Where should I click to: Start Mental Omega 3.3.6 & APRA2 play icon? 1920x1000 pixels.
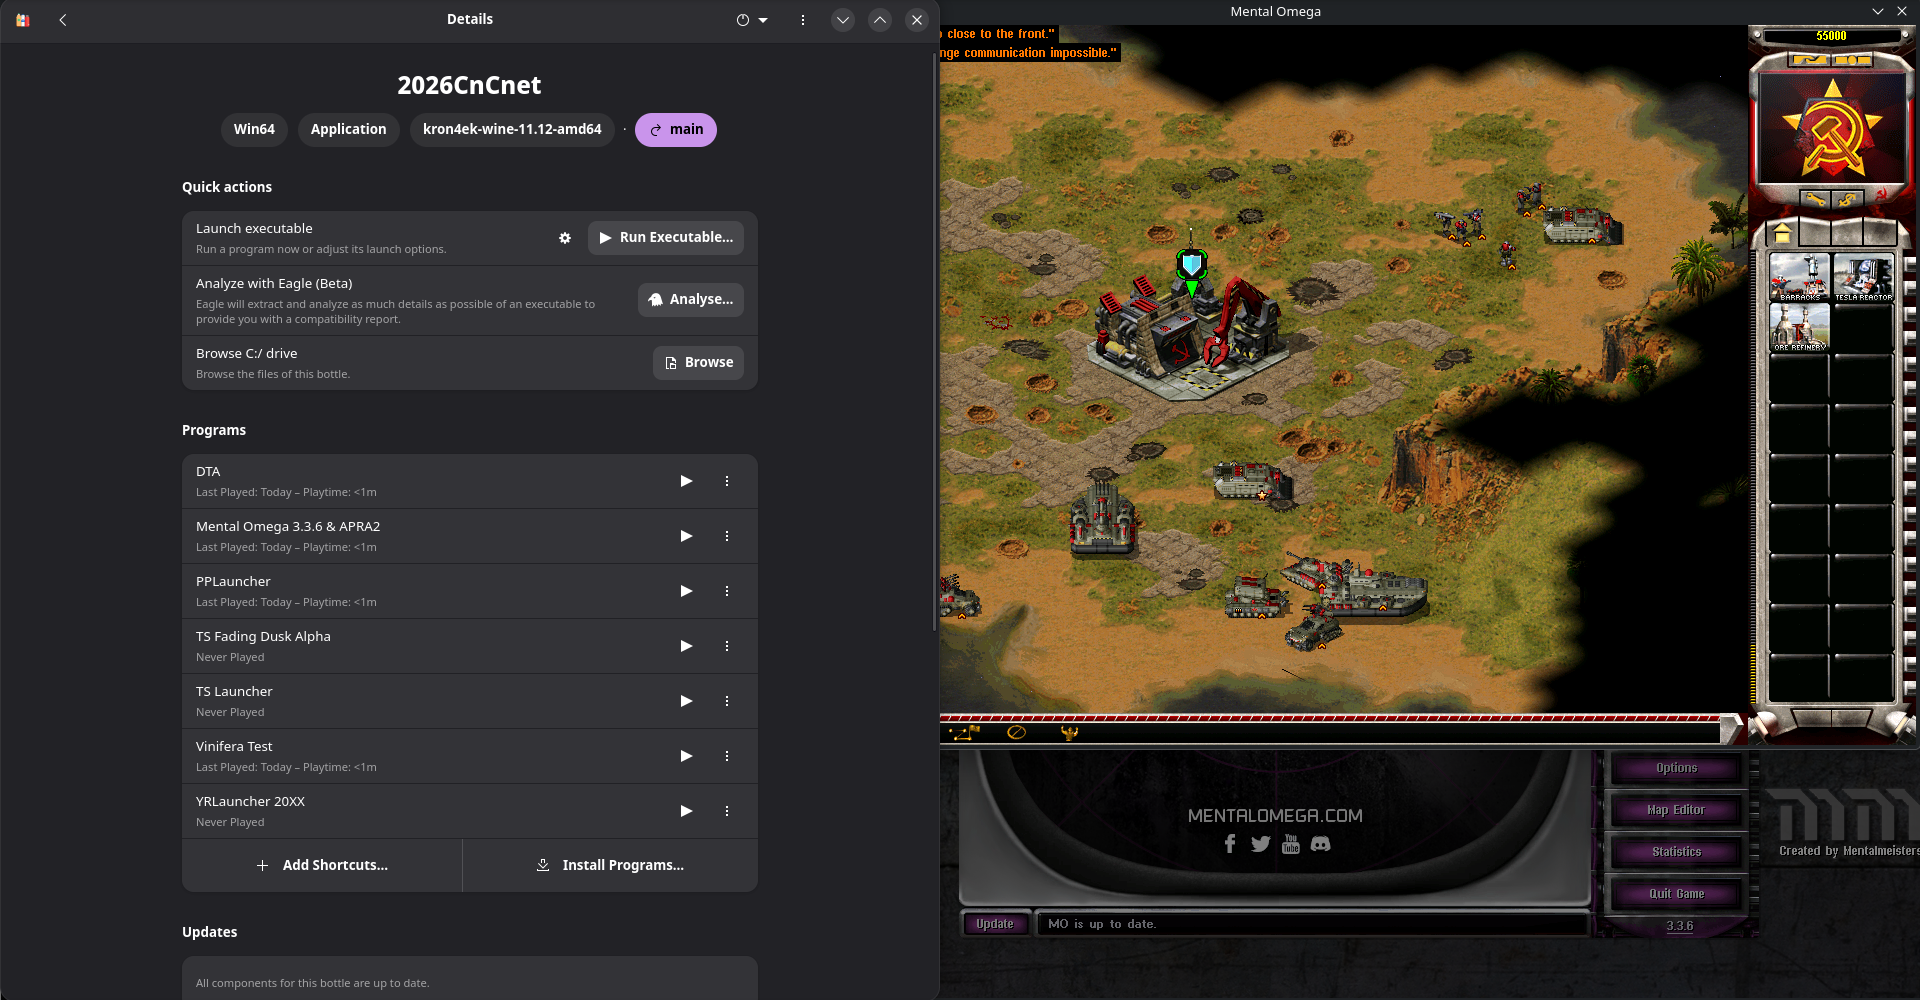(686, 536)
